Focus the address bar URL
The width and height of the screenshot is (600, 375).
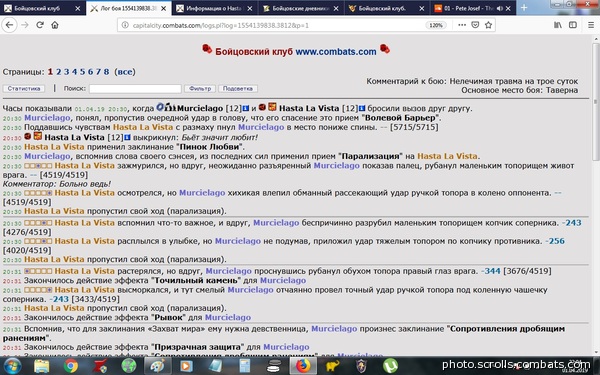220,26
